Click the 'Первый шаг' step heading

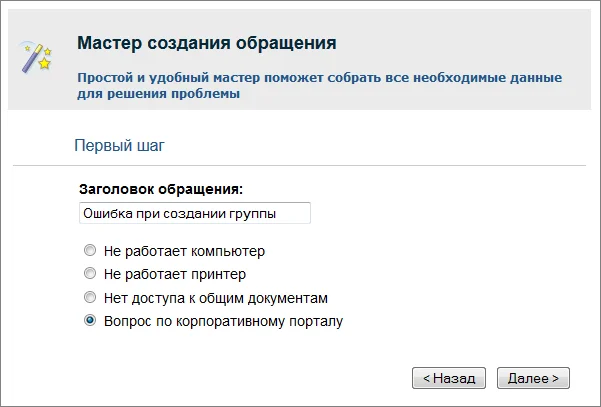point(119,145)
